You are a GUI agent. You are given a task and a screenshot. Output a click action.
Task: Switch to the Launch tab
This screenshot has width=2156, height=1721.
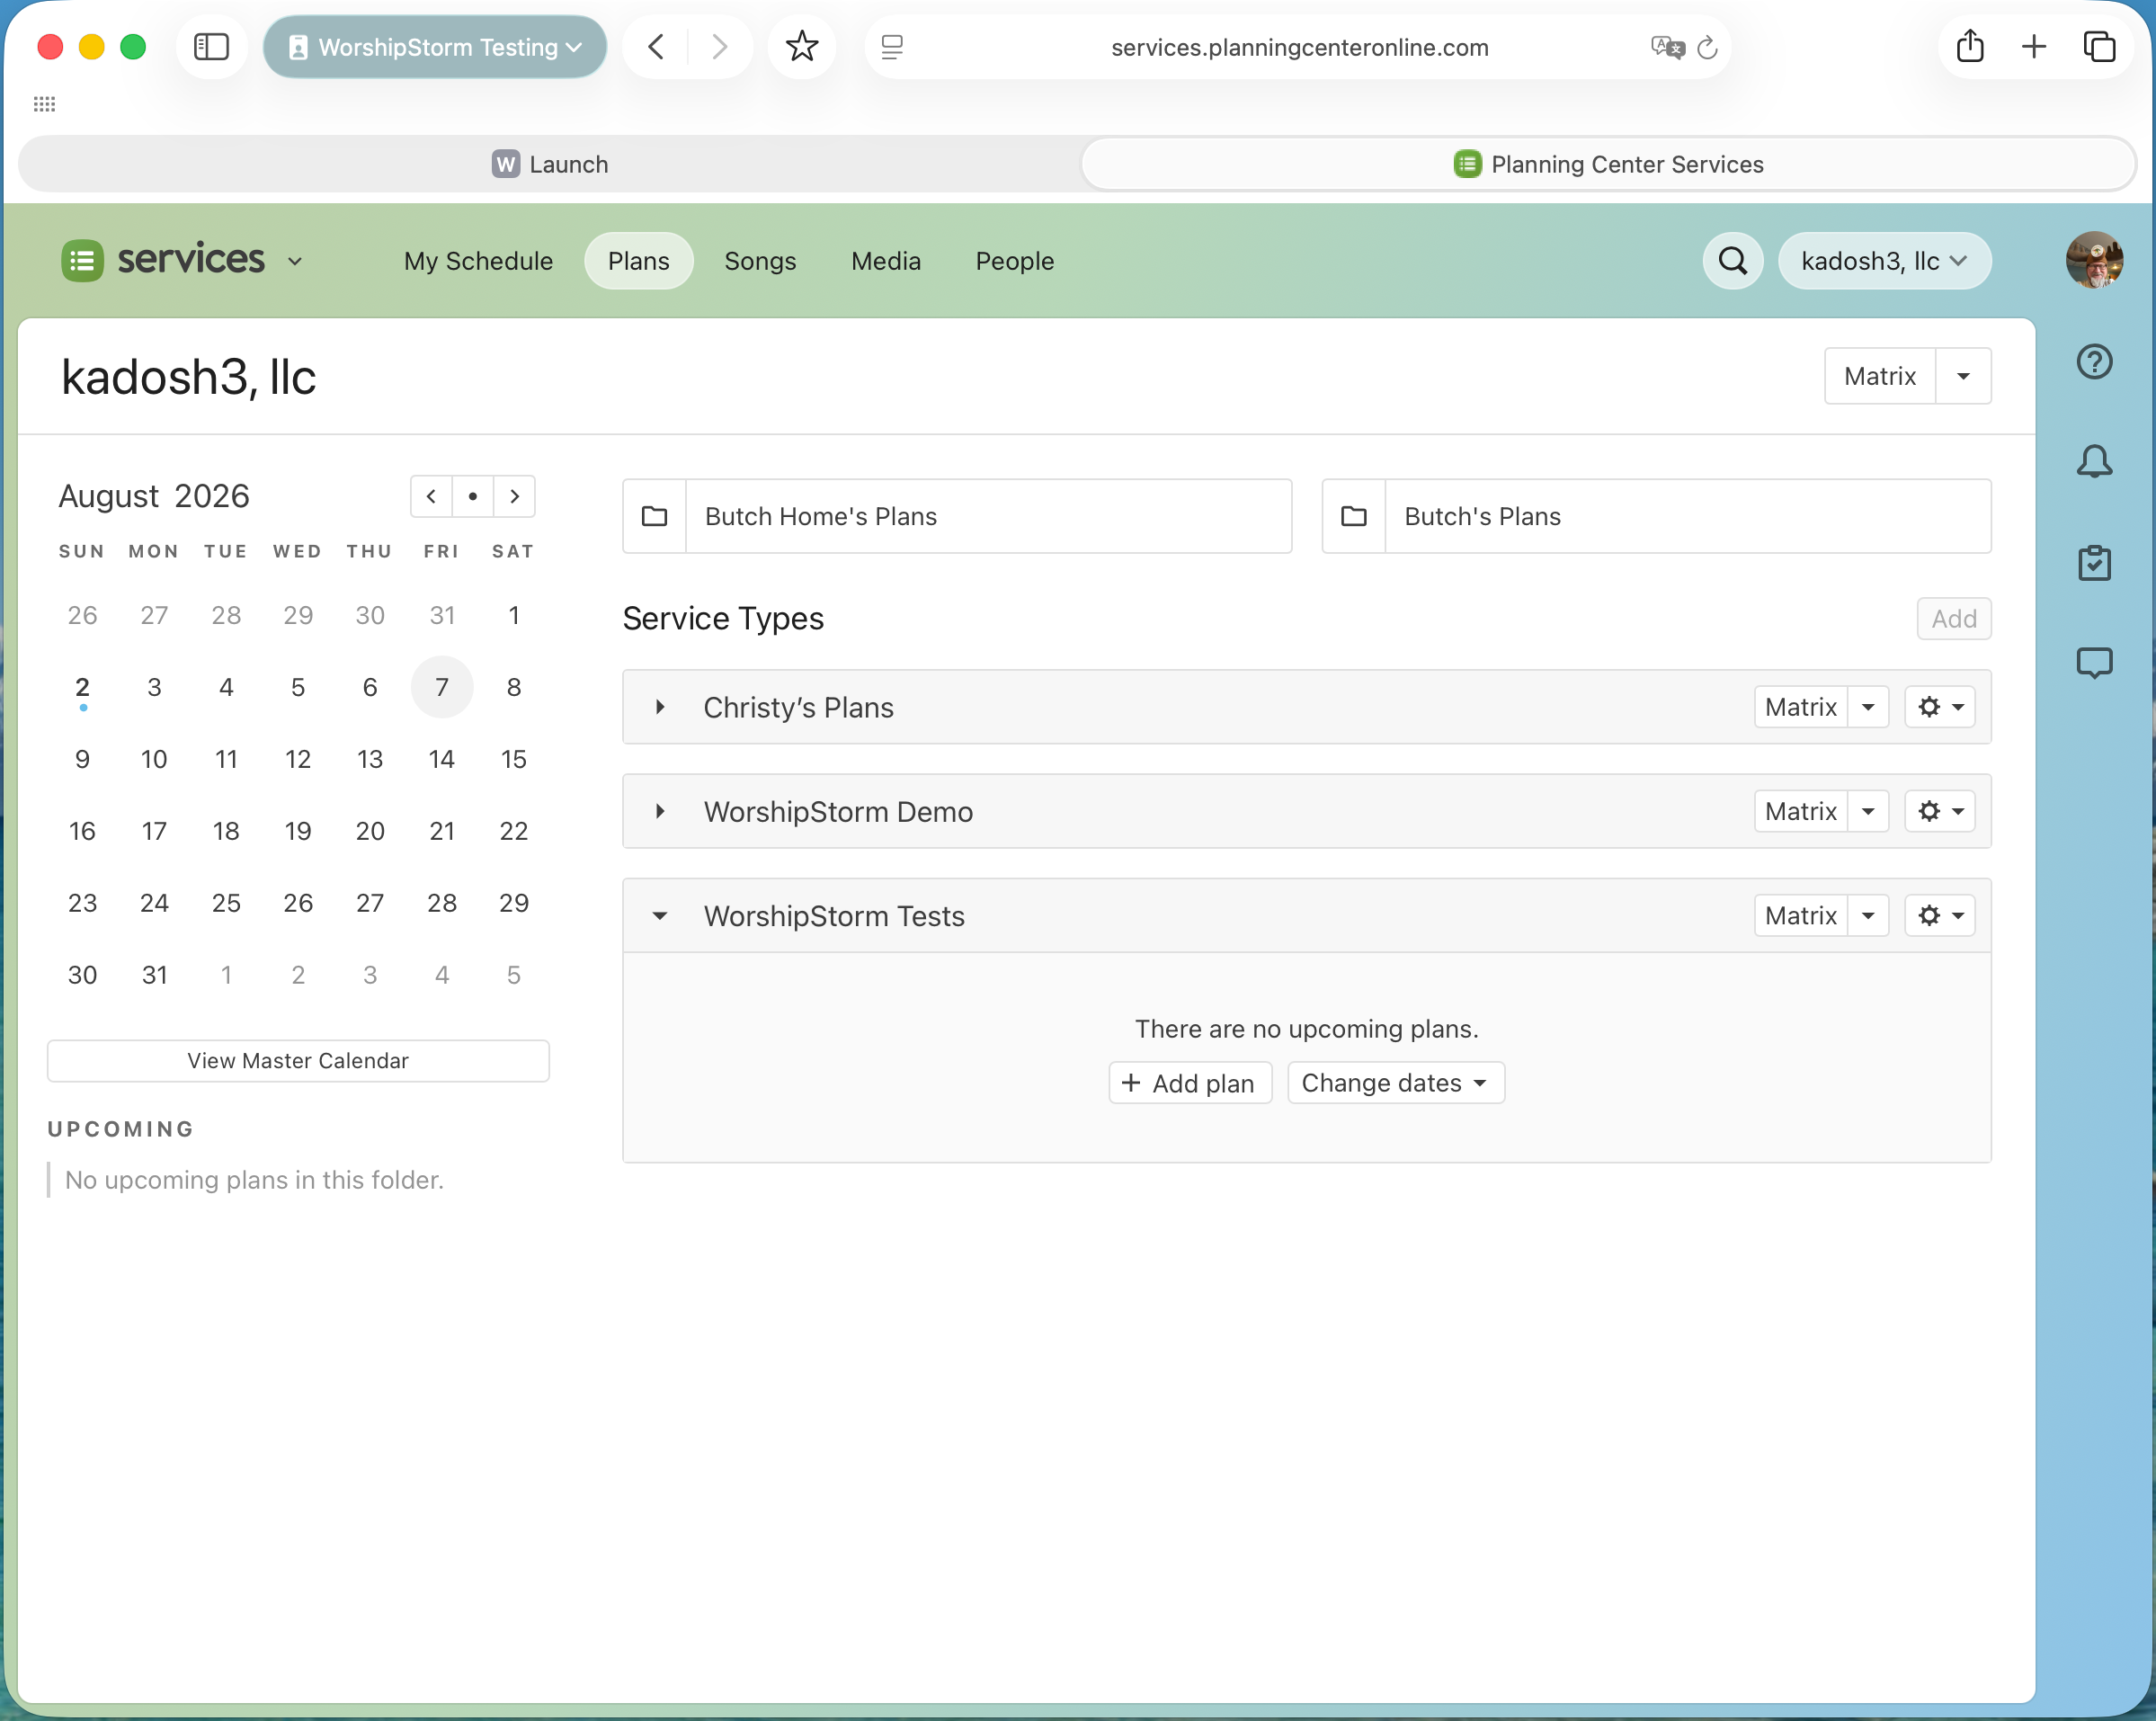pyautogui.click(x=550, y=164)
